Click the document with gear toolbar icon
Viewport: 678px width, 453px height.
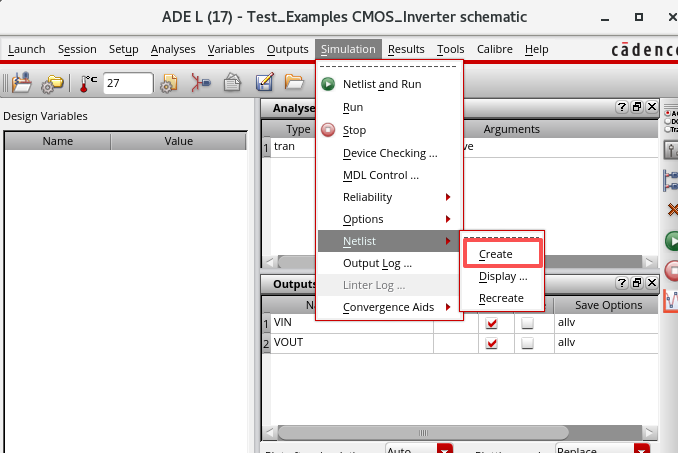[x=169, y=83]
